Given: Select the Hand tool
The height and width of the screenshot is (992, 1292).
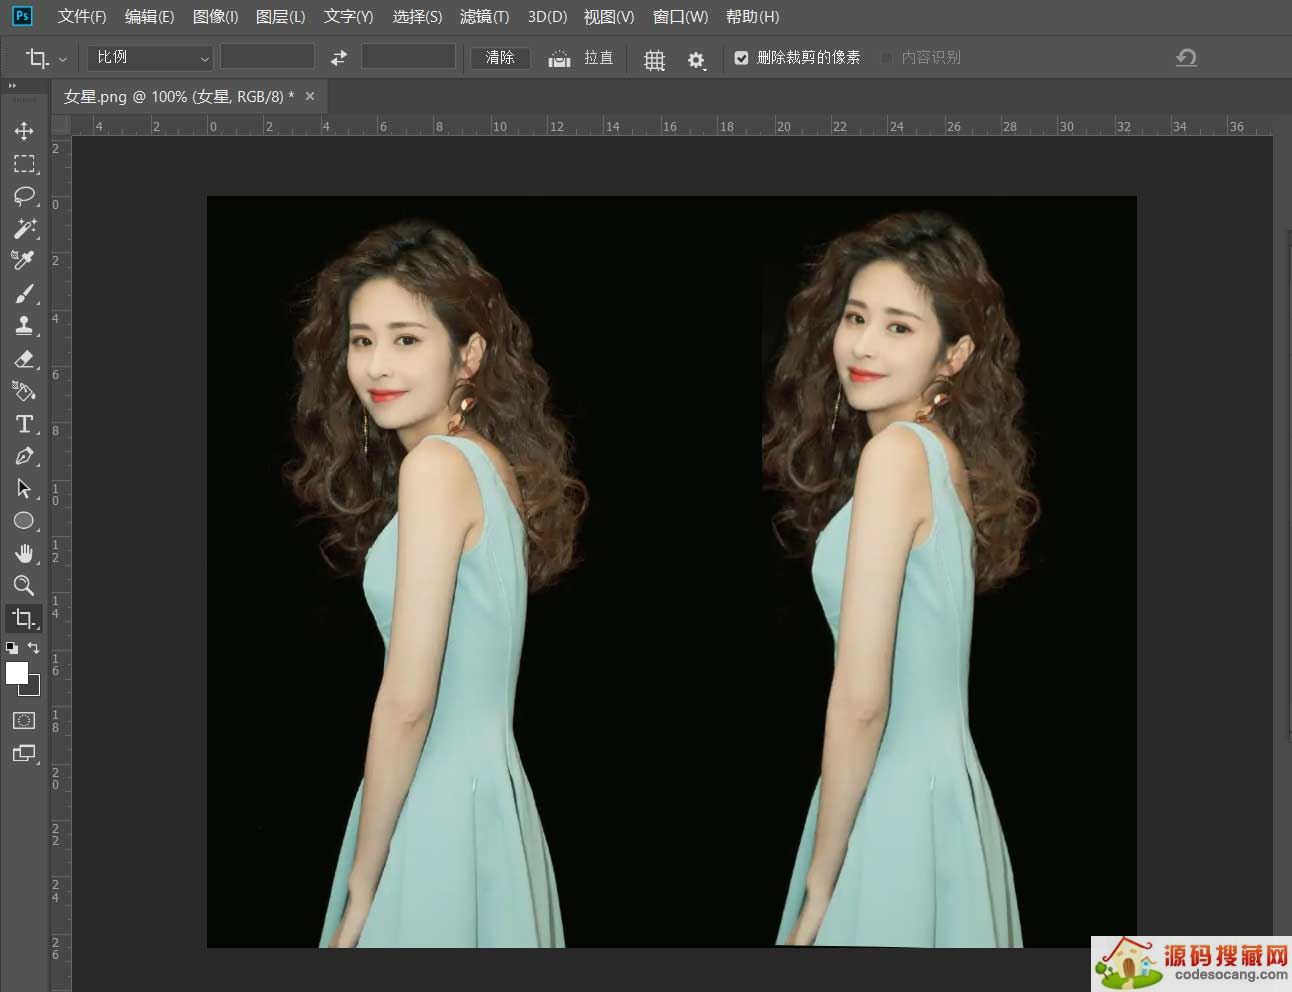Looking at the screenshot, I should [x=24, y=553].
